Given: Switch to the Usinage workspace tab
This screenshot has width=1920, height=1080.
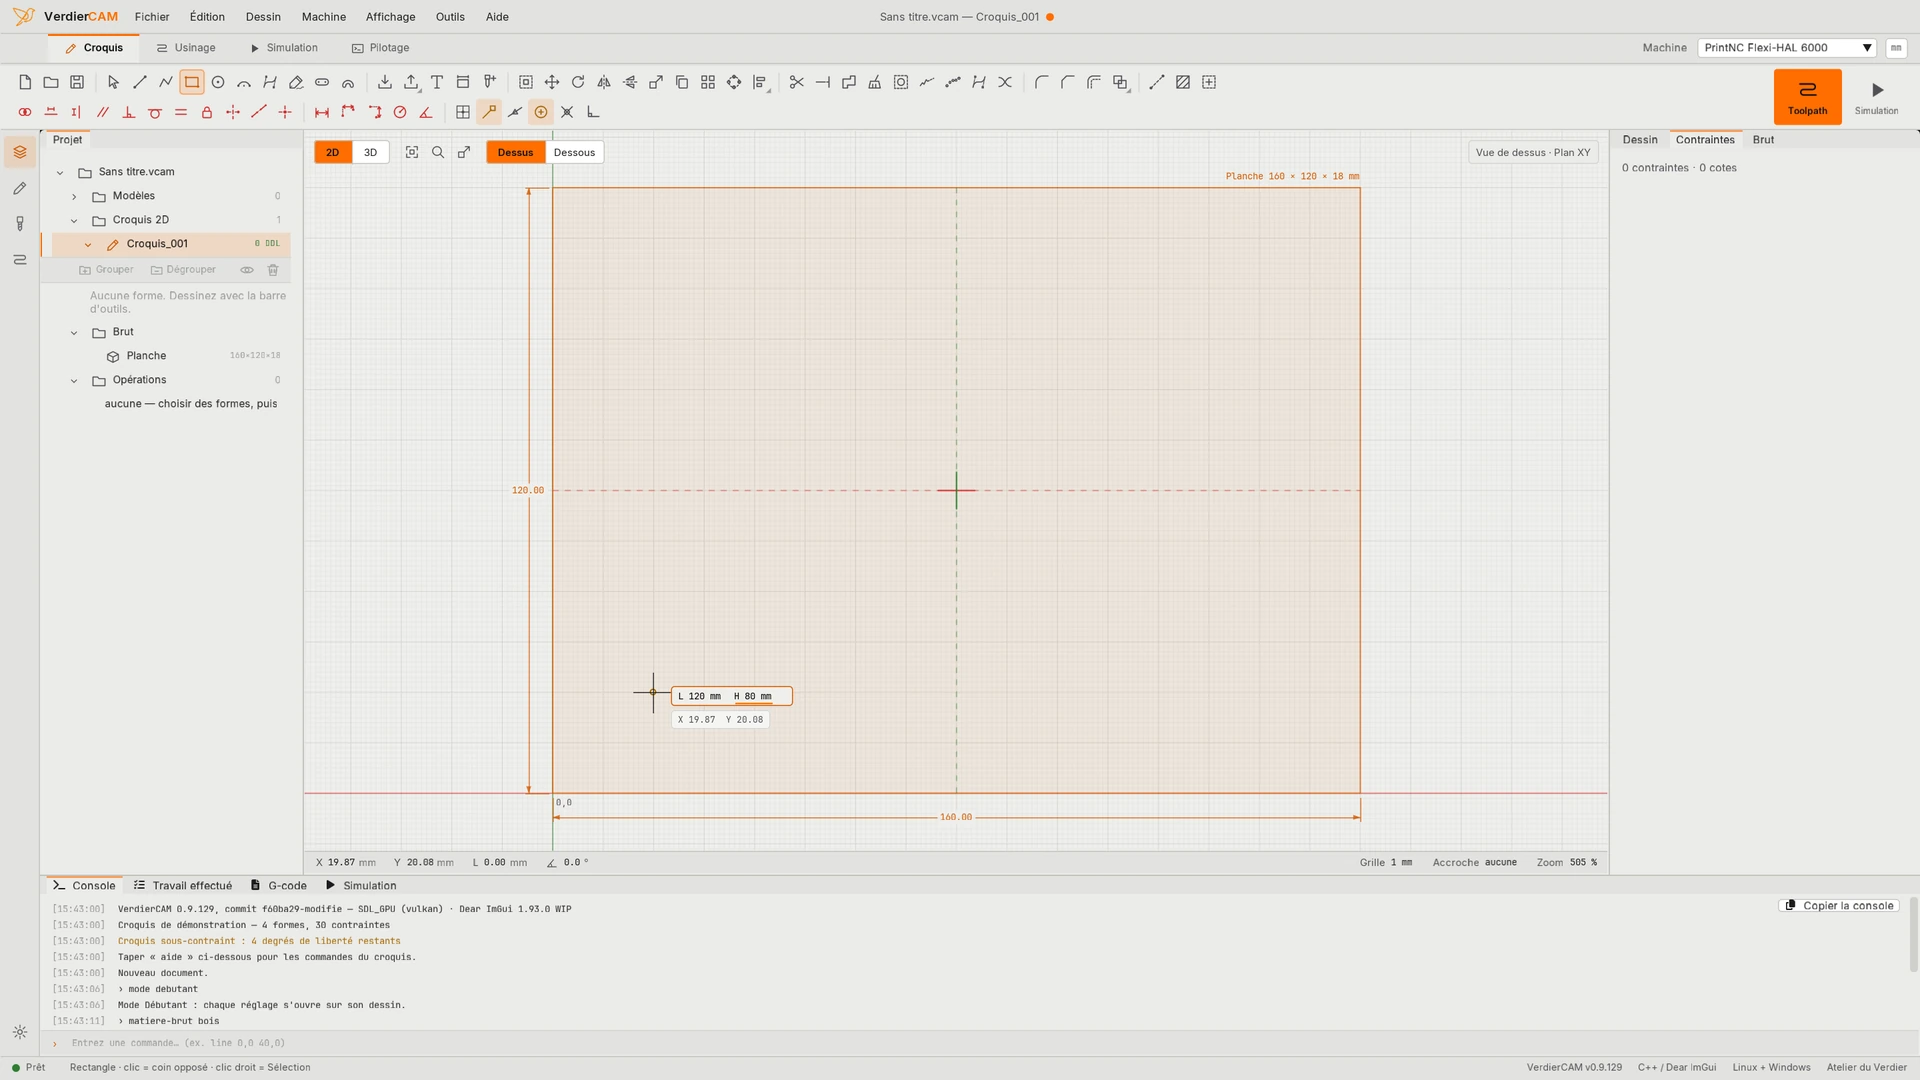Looking at the screenshot, I should (186, 47).
